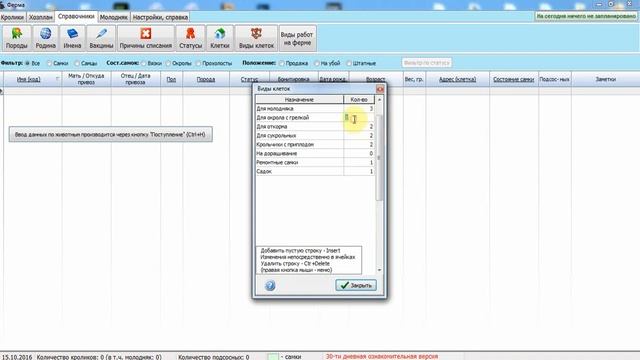Click the Закрыть button
The image size is (640, 360).
pyautogui.click(x=356, y=285)
